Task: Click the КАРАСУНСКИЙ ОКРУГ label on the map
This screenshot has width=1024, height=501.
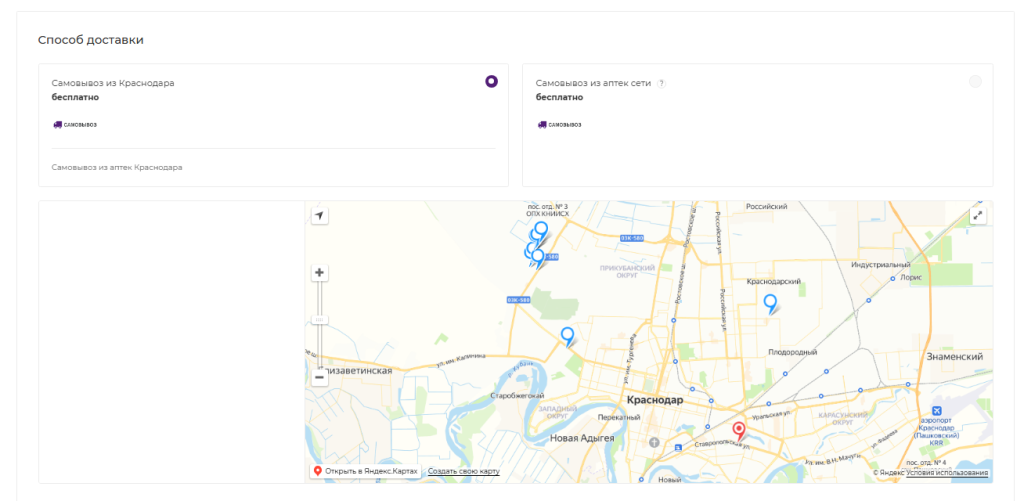Action: click(842, 419)
